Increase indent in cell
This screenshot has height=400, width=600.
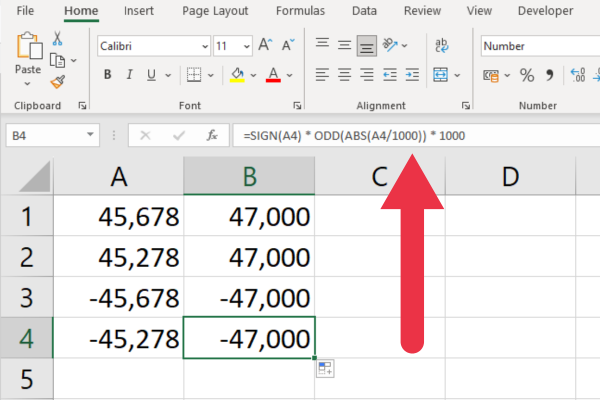(x=412, y=75)
